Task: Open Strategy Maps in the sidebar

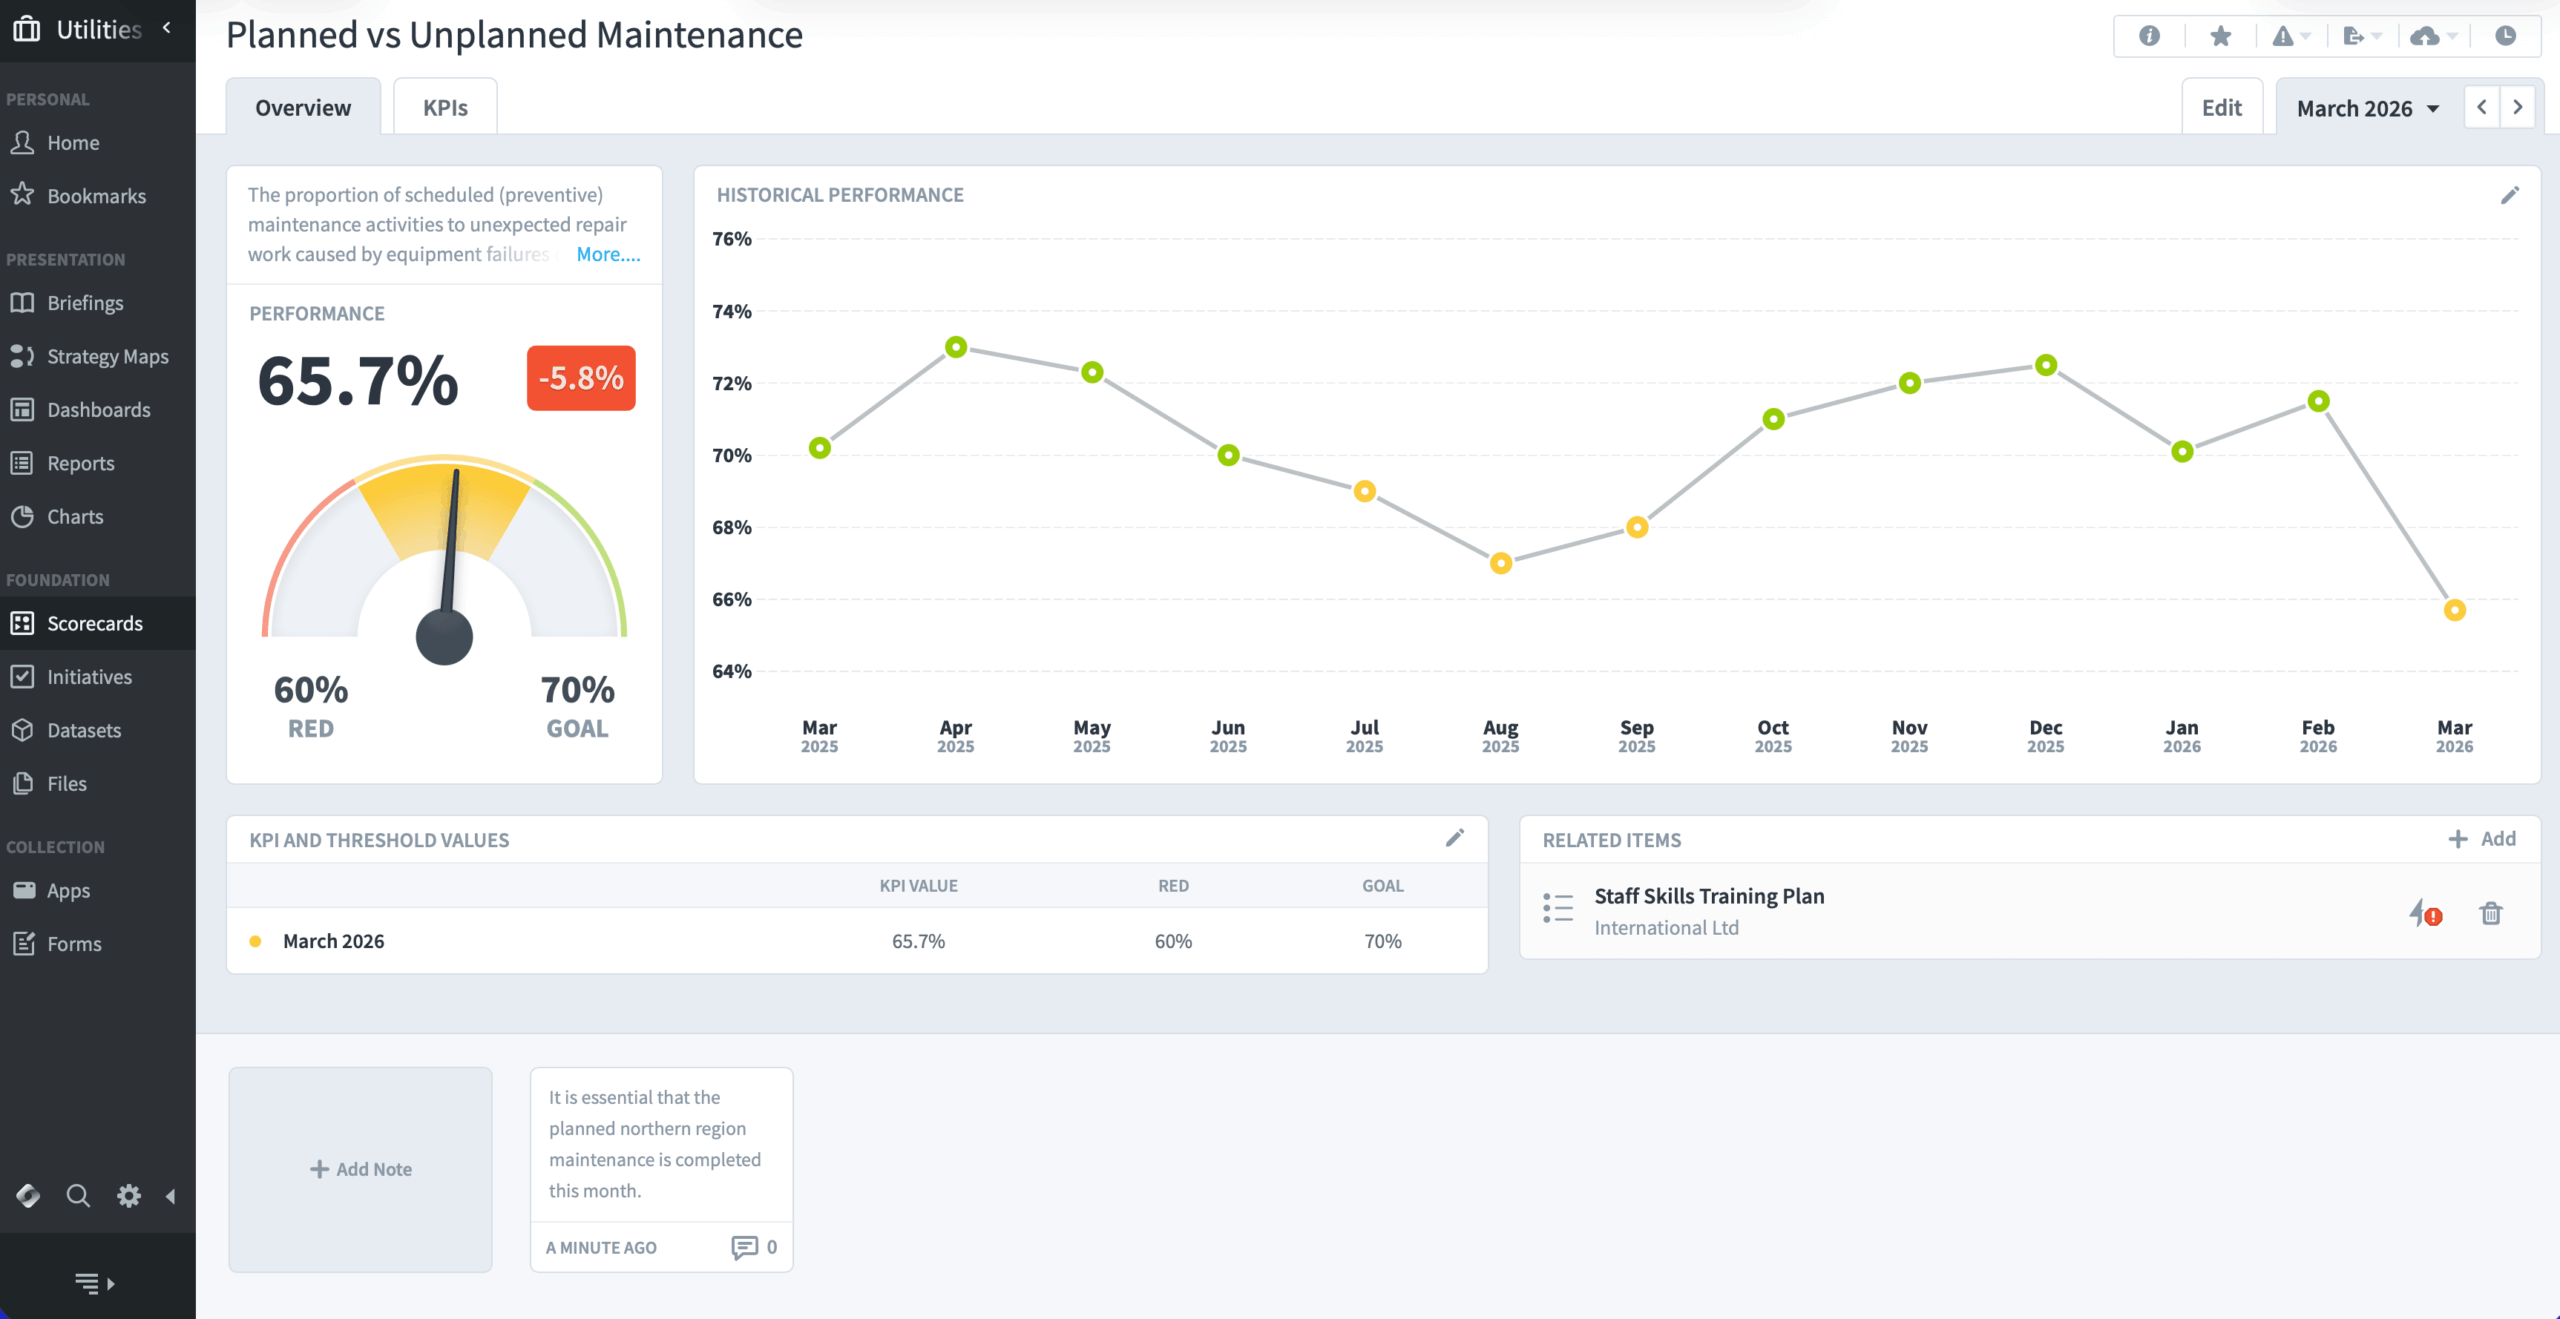Action: (x=107, y=356)
